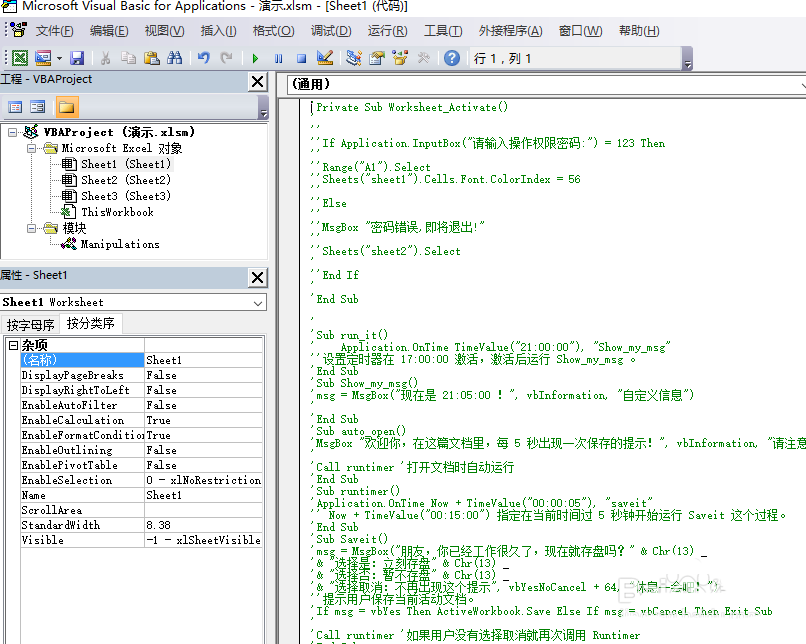This screenshot has height=644, width=806.
Task: Collapse the 模块 folder node
Action: (32, 228)
